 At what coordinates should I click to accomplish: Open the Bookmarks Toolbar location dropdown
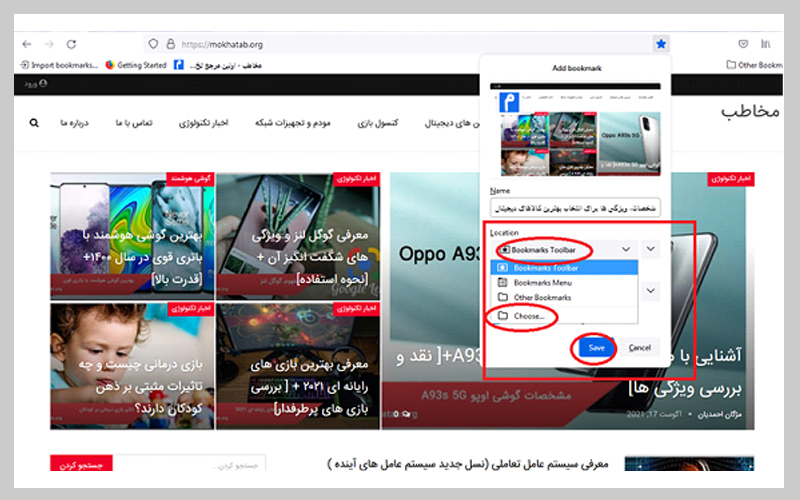click(565, 249)
